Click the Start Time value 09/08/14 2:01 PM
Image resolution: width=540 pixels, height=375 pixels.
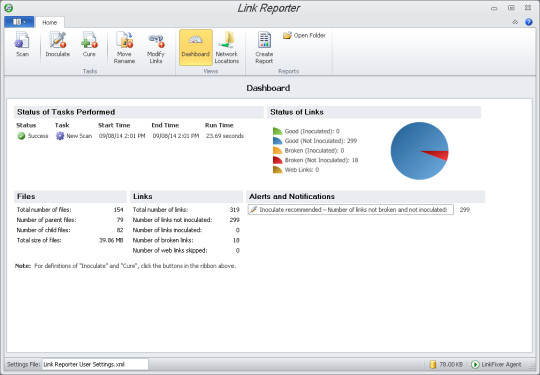(x=122, y=136)
